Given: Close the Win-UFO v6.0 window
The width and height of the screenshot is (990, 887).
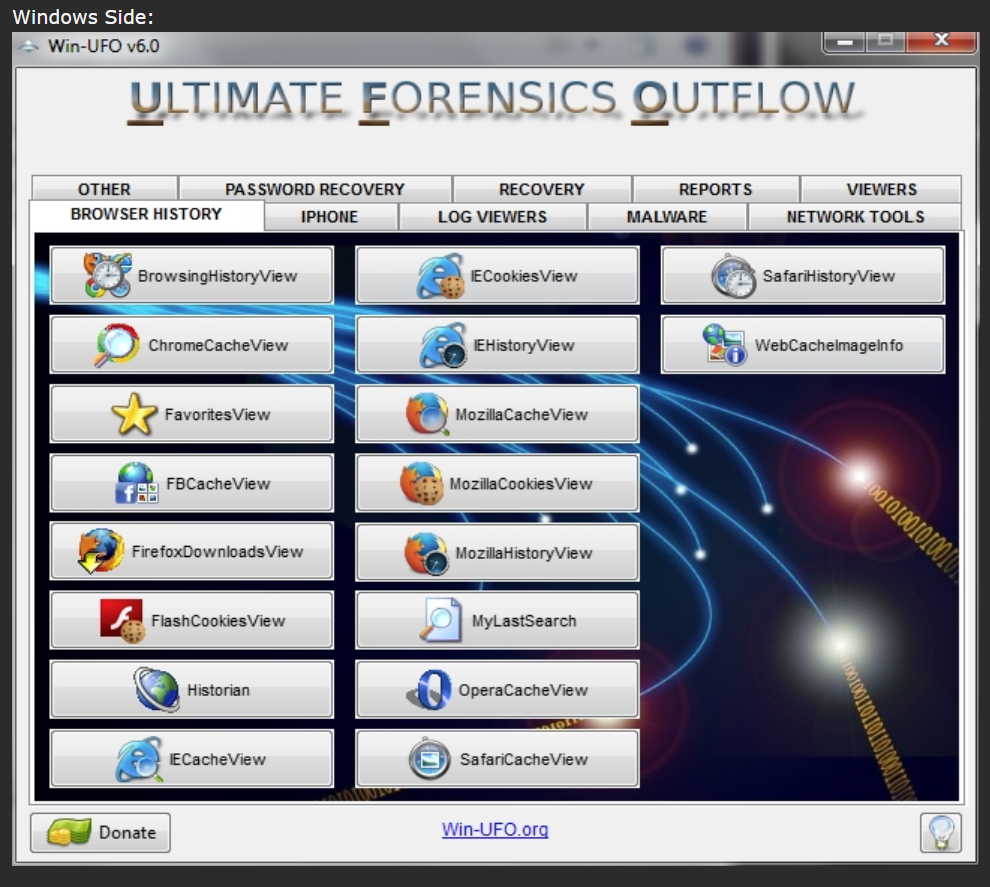Looking at the screenshot, I should tap(941, 40).
